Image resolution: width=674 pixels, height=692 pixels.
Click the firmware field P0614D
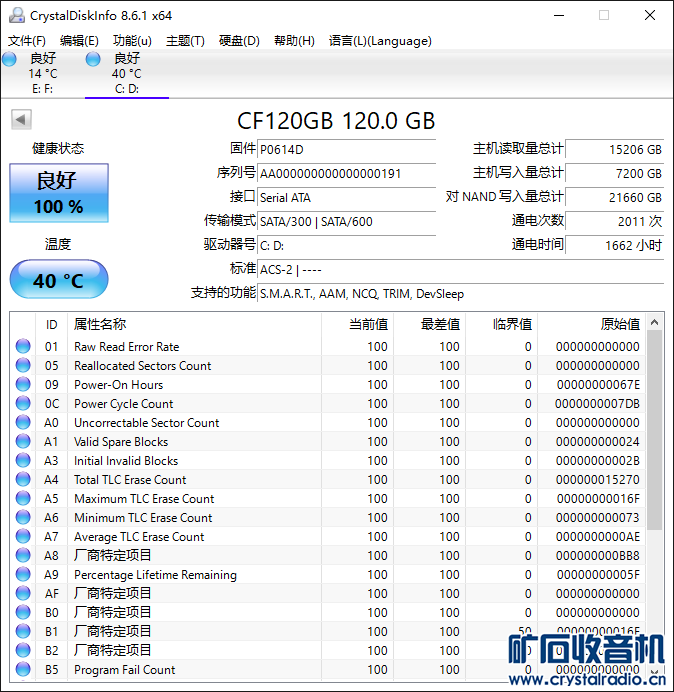pos(346,149)
